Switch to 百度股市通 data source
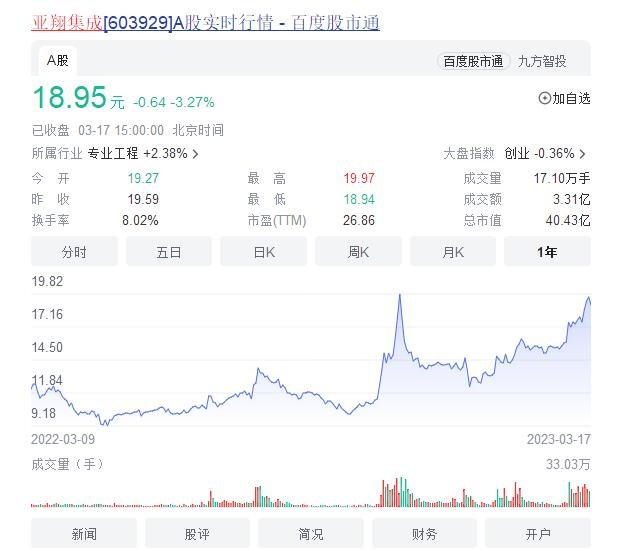 click(x=473, y=61)
